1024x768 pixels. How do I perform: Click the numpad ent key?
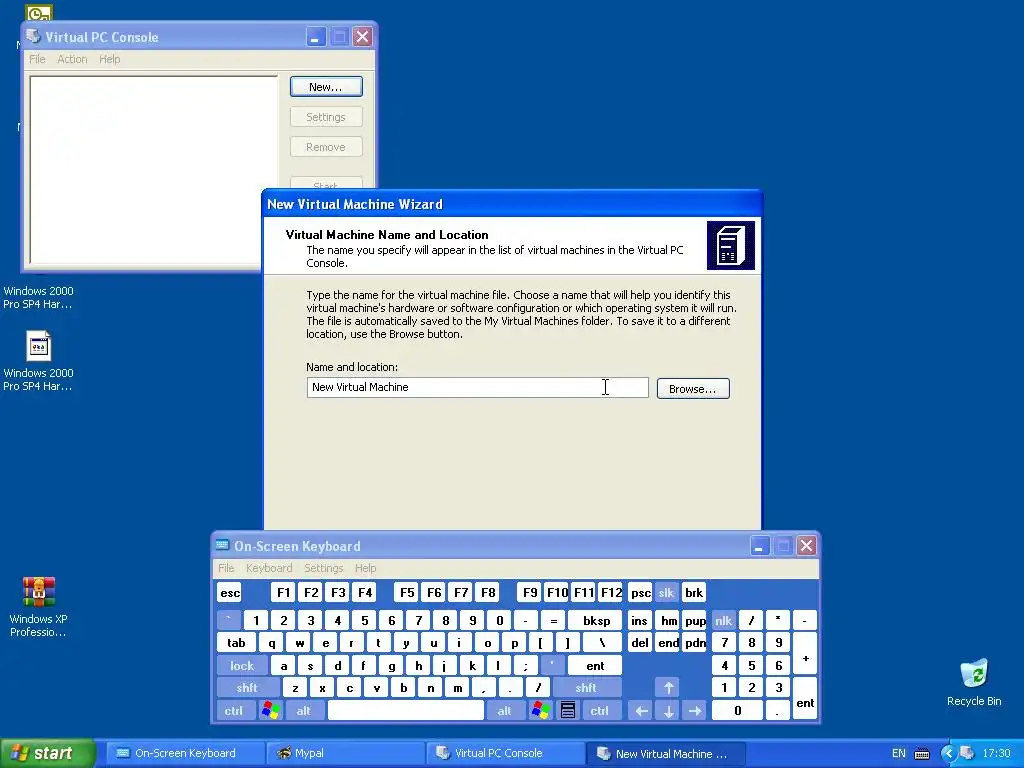pyautogui.click(x=805, y=699)
